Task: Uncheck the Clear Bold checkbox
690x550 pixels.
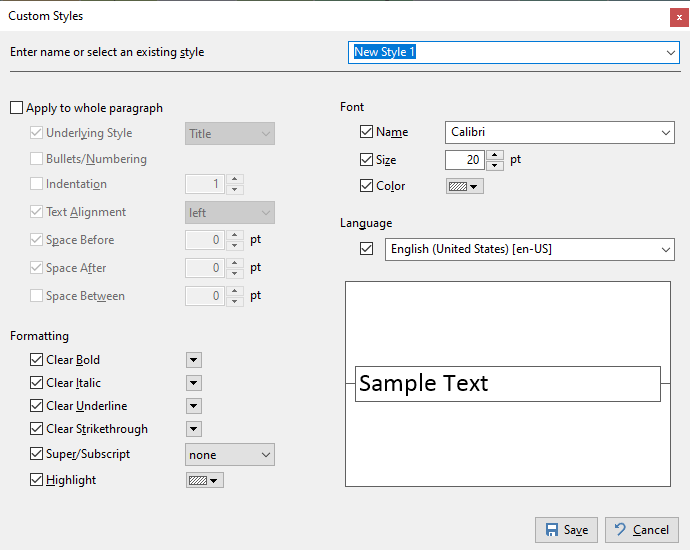Action: 37,360
